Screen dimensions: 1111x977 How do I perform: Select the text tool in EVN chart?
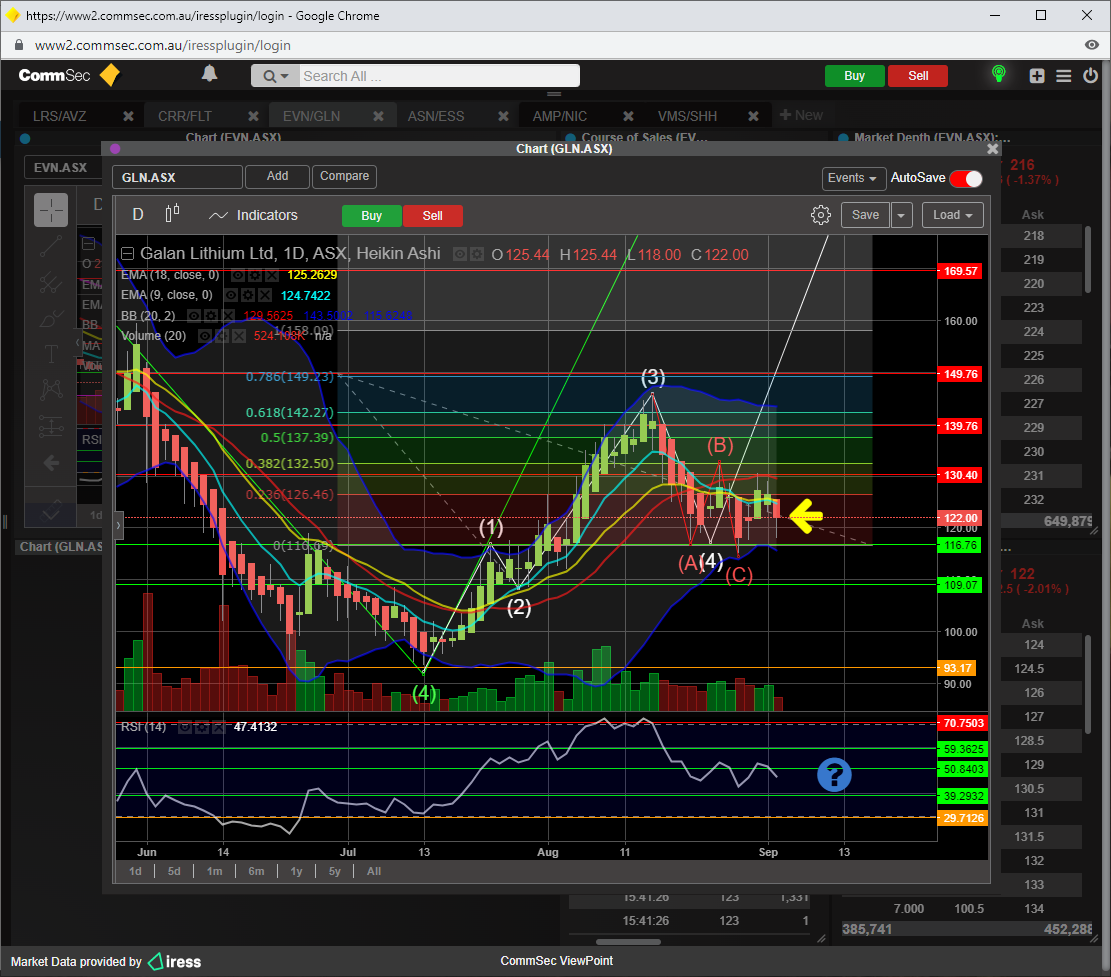tap(51, 354)
